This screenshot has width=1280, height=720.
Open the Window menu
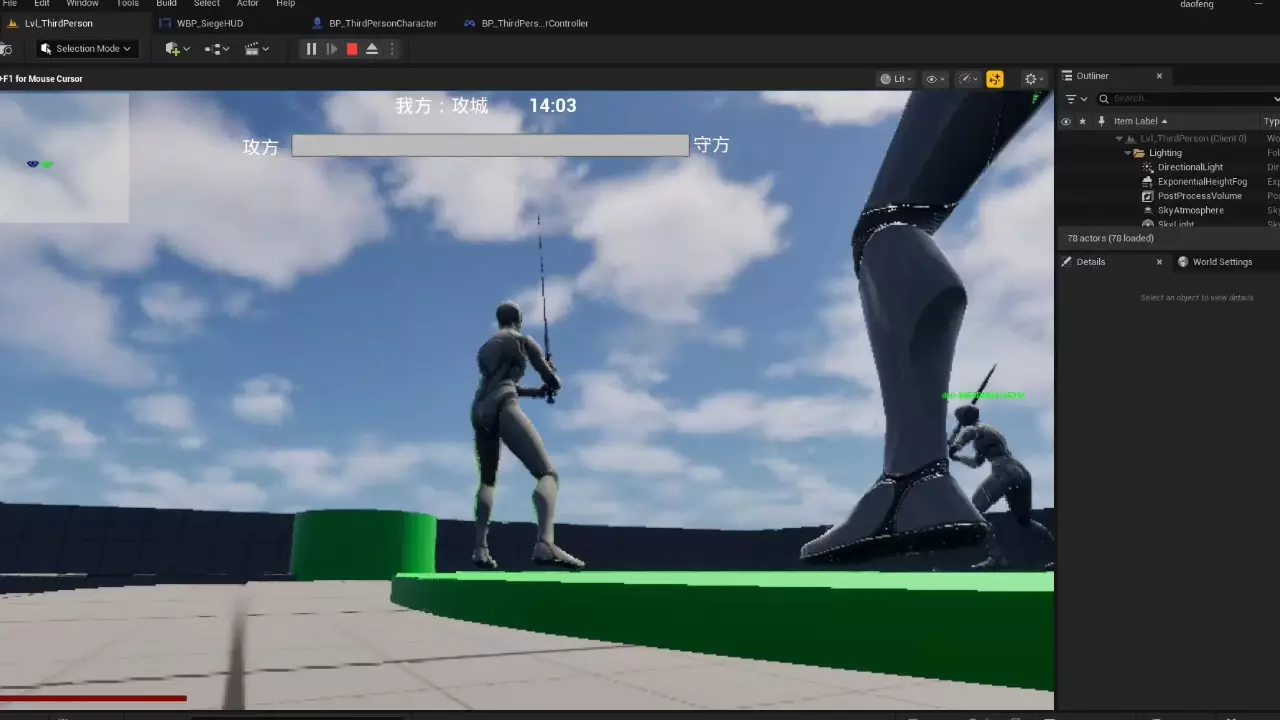(x=82, y=4)
